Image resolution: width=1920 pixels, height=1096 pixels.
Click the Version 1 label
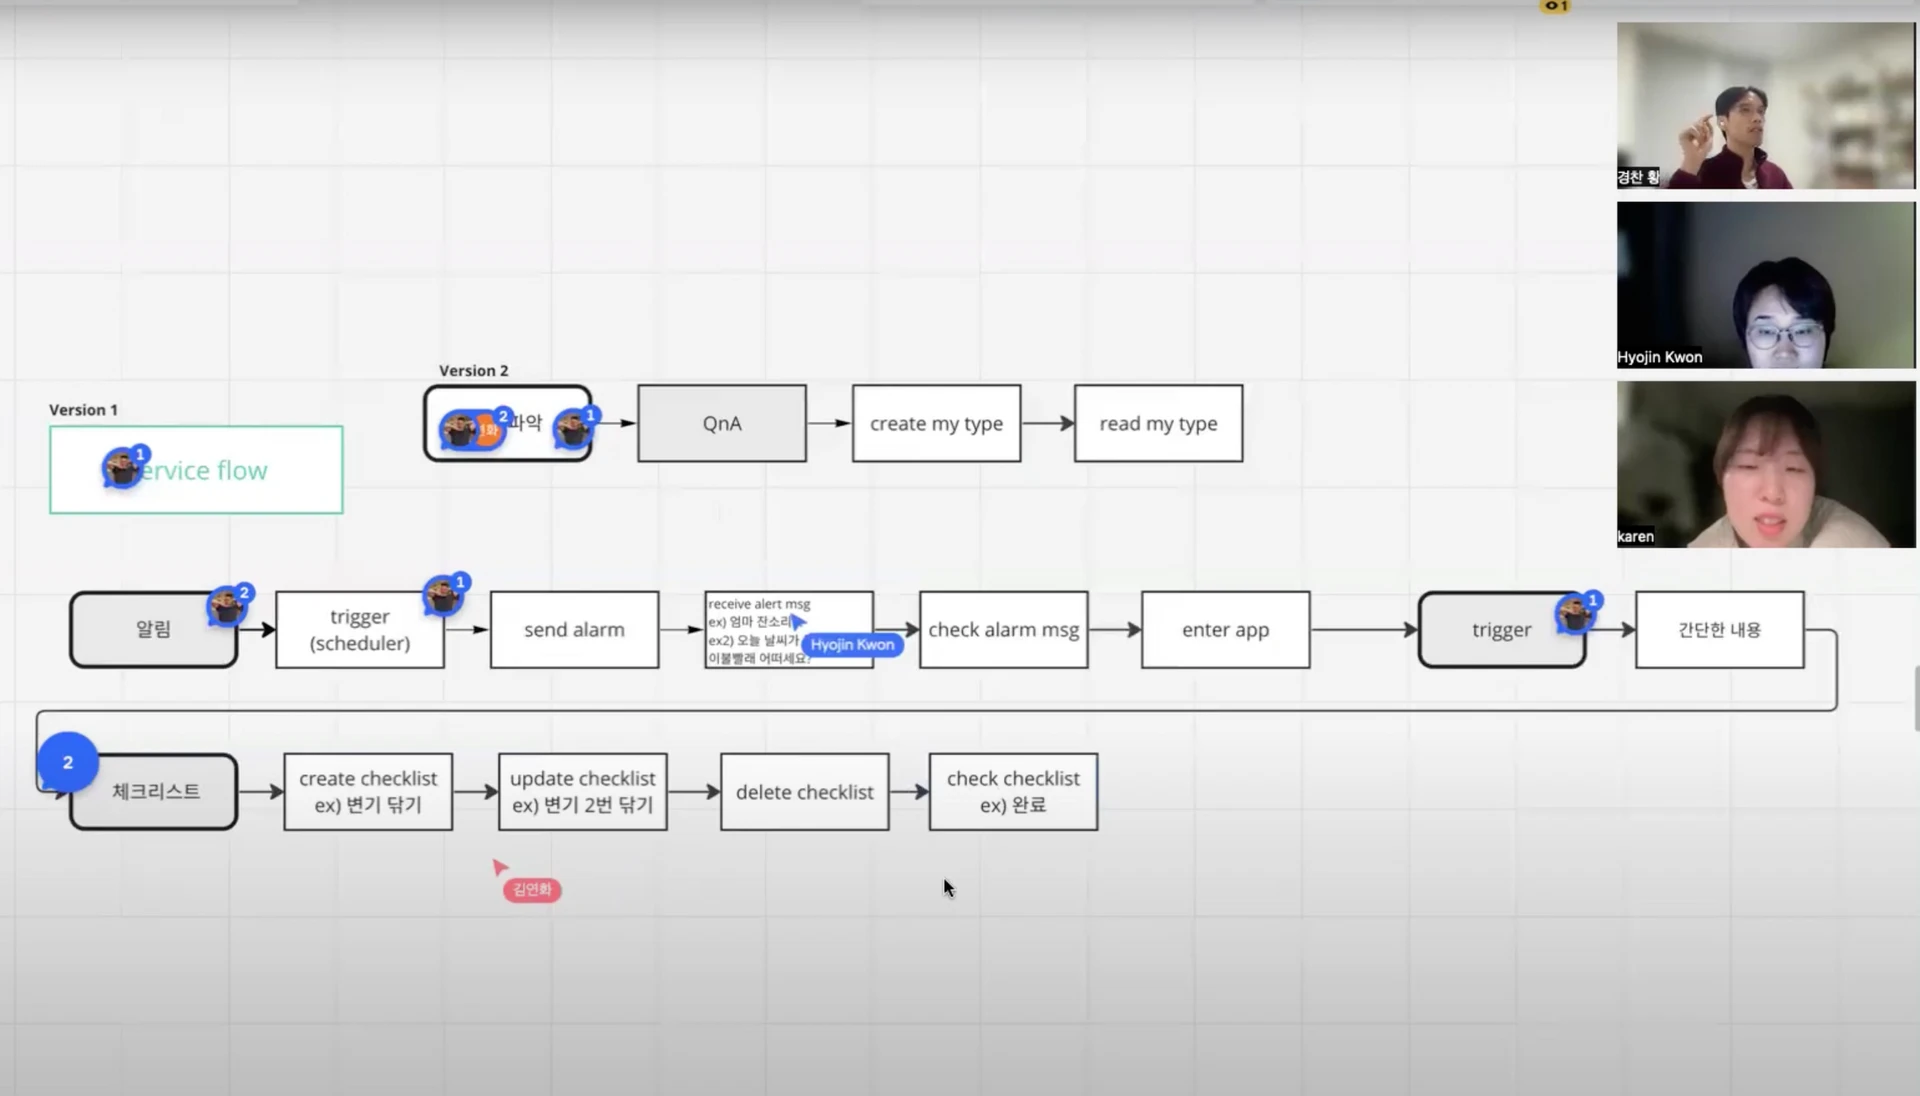point(83,410)
